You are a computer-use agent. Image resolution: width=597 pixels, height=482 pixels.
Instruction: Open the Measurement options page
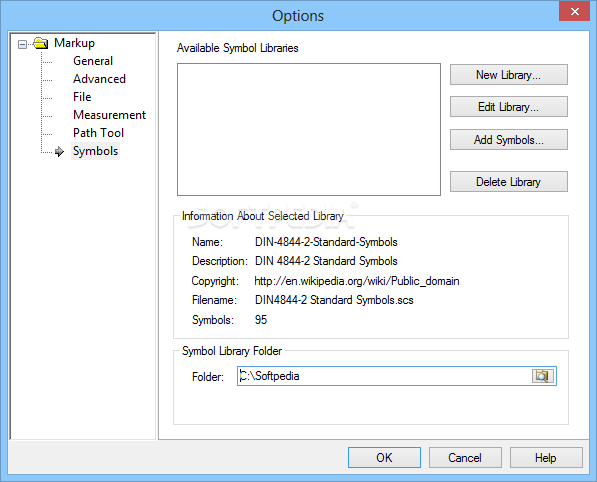(109, 115)
